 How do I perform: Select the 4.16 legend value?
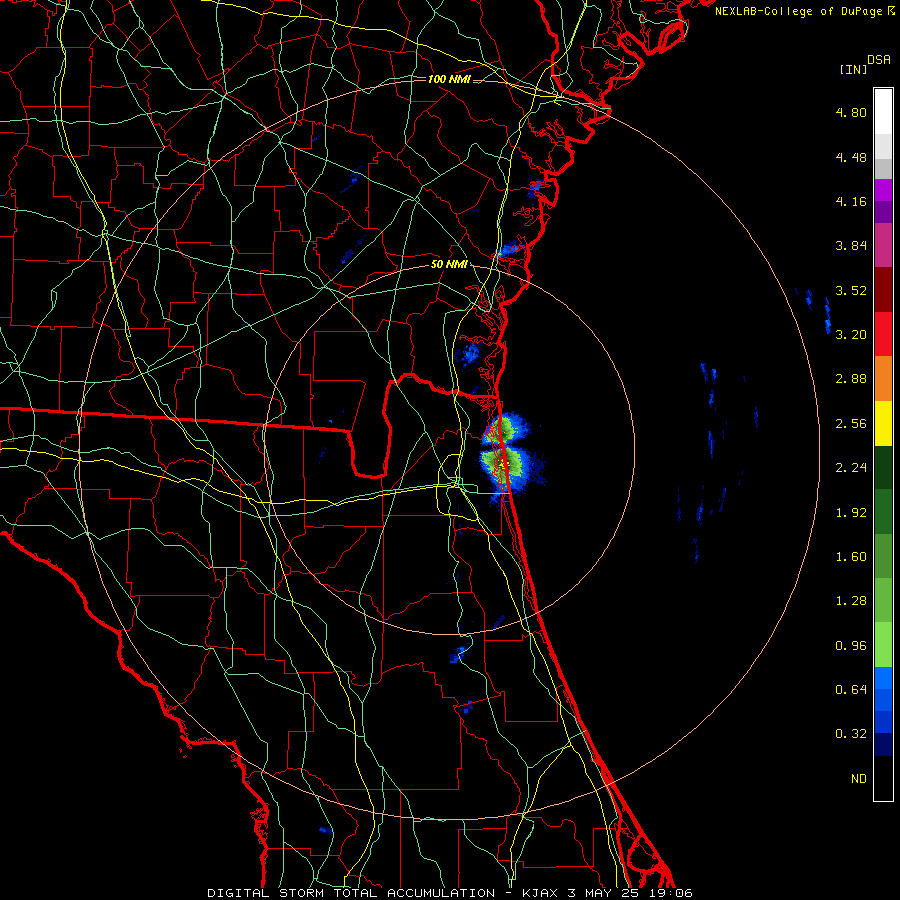[x=851, y=201]
